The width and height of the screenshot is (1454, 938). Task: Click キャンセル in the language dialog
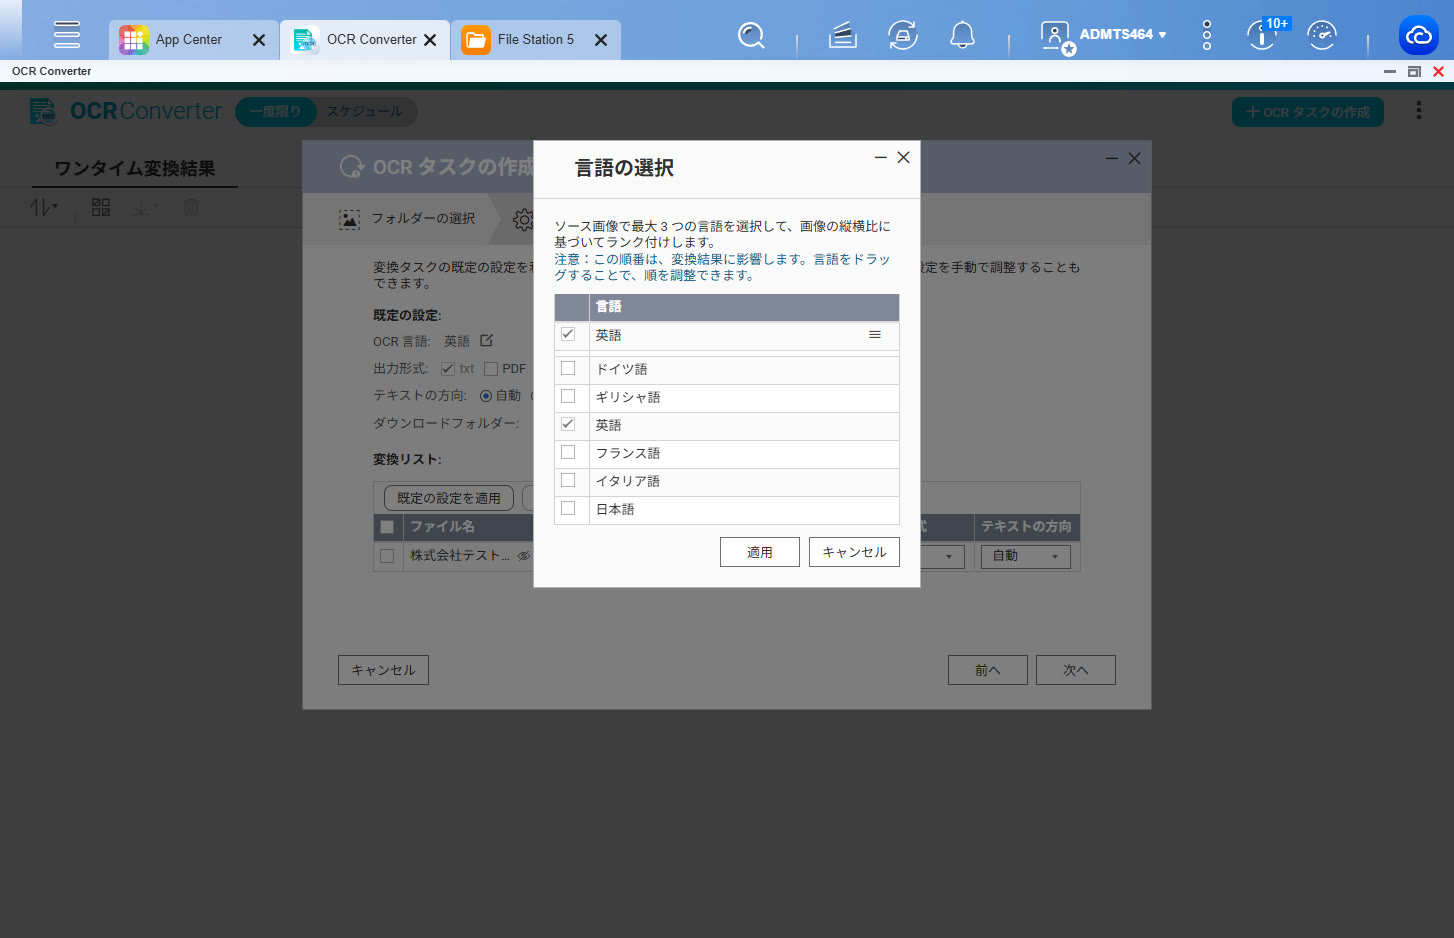tap(854, 552)
